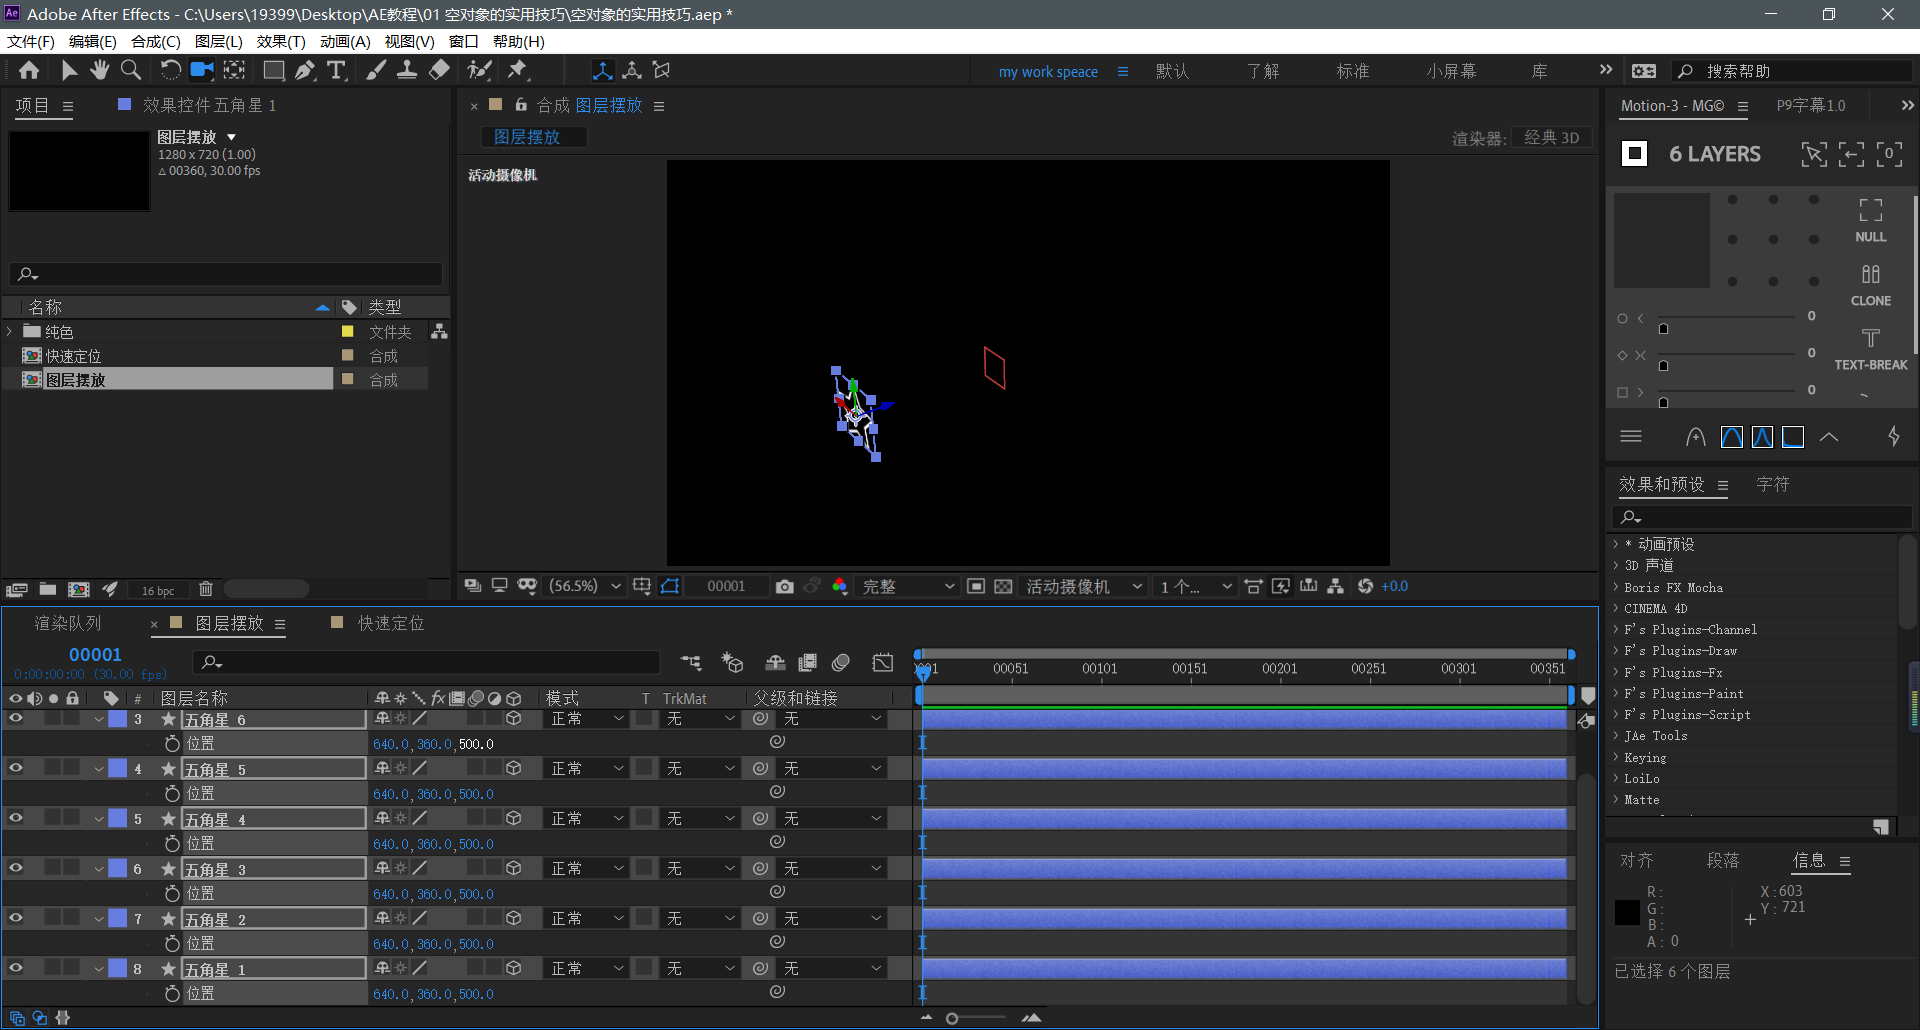Click the NULL button in Motion-3 panel

(x=1870, y=220)
